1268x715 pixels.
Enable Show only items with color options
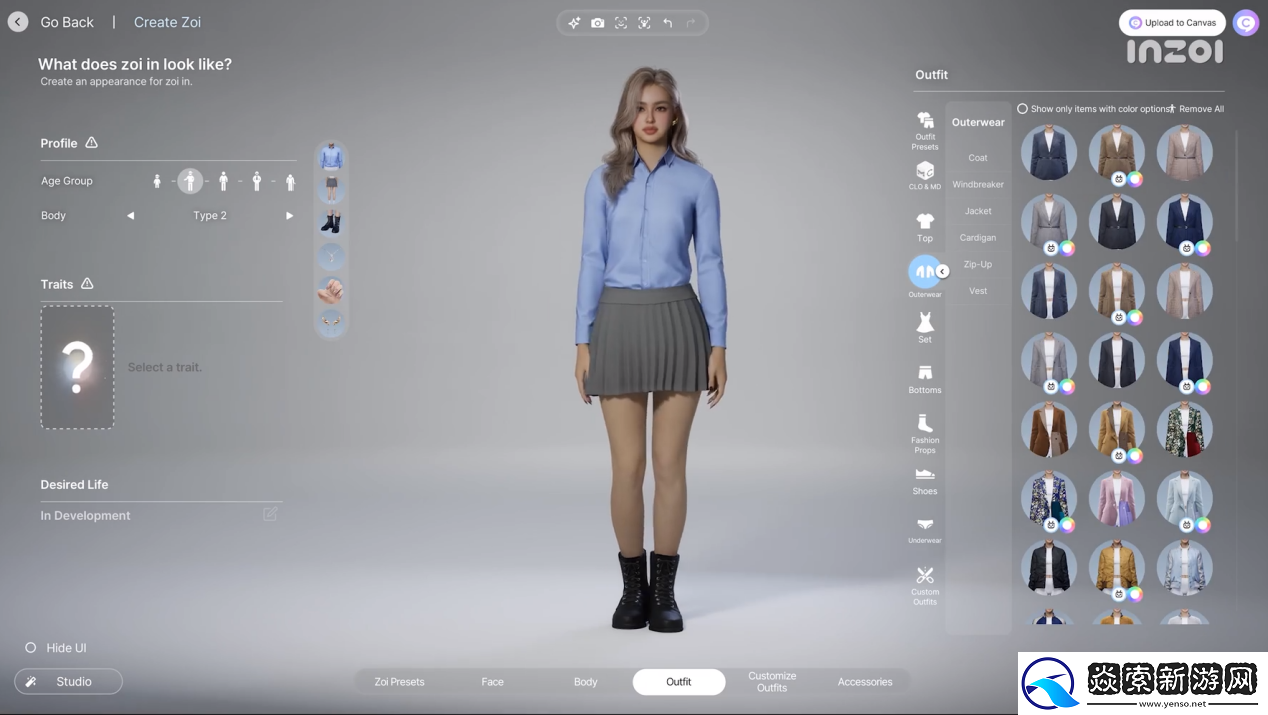pos(1023,109)
